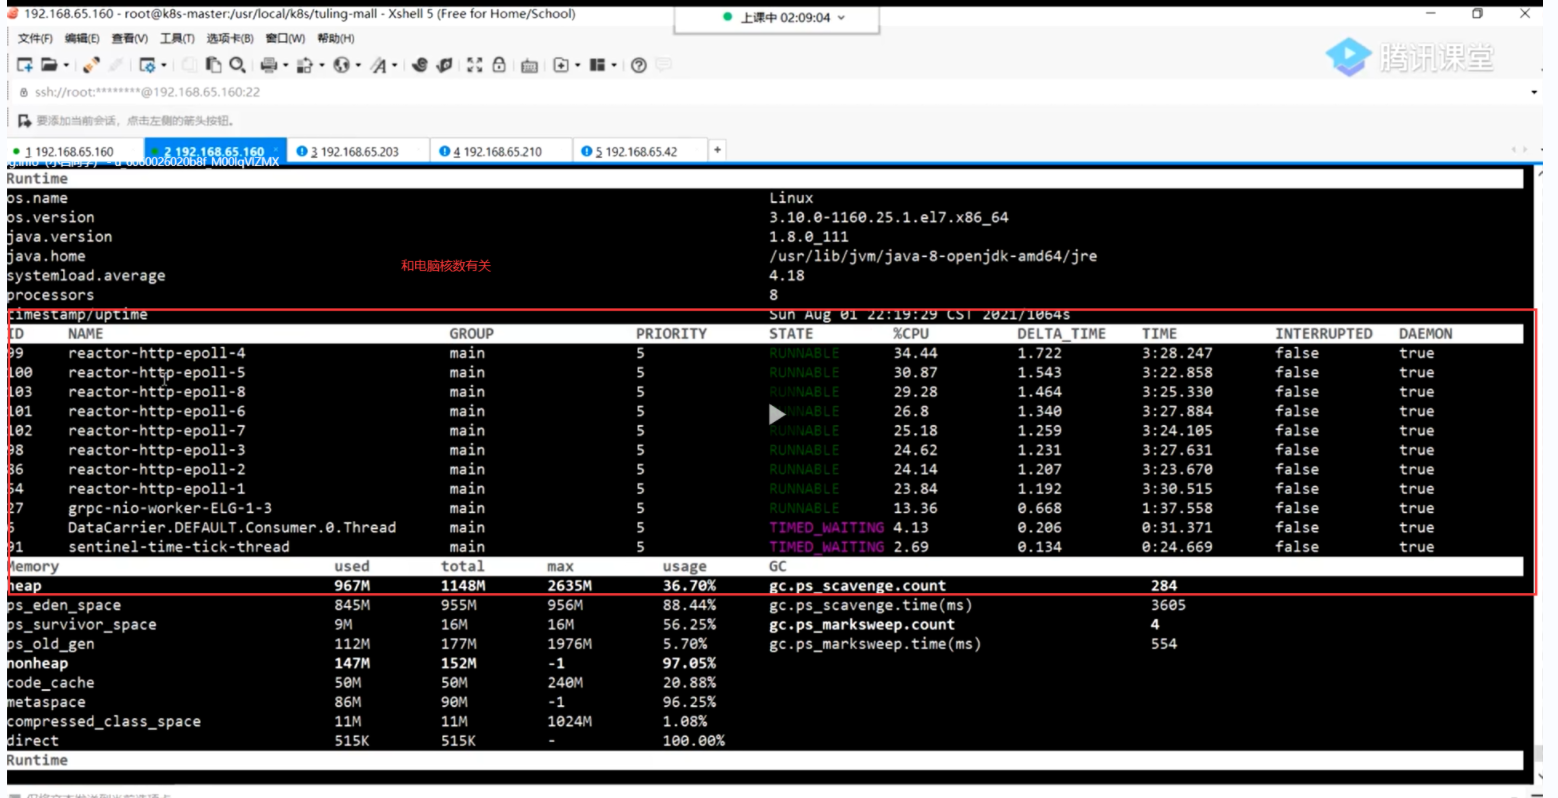This screenshot has height=798, width=1558.
Task: Click the ps_eden_space memory row label
Action: click(64, 605)
